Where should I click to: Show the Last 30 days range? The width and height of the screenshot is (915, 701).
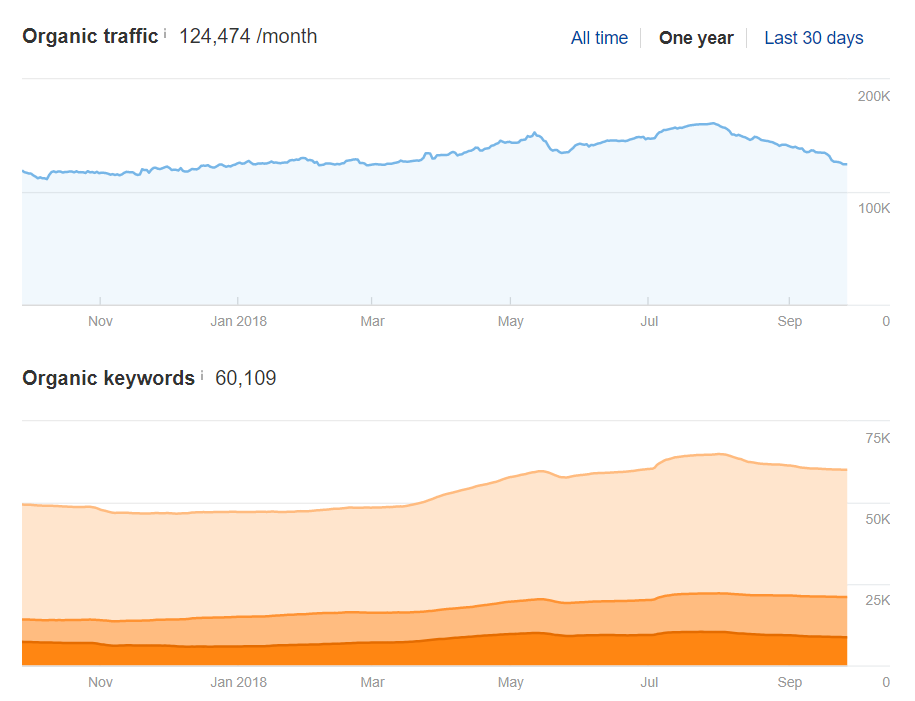[x=813, y=38]
